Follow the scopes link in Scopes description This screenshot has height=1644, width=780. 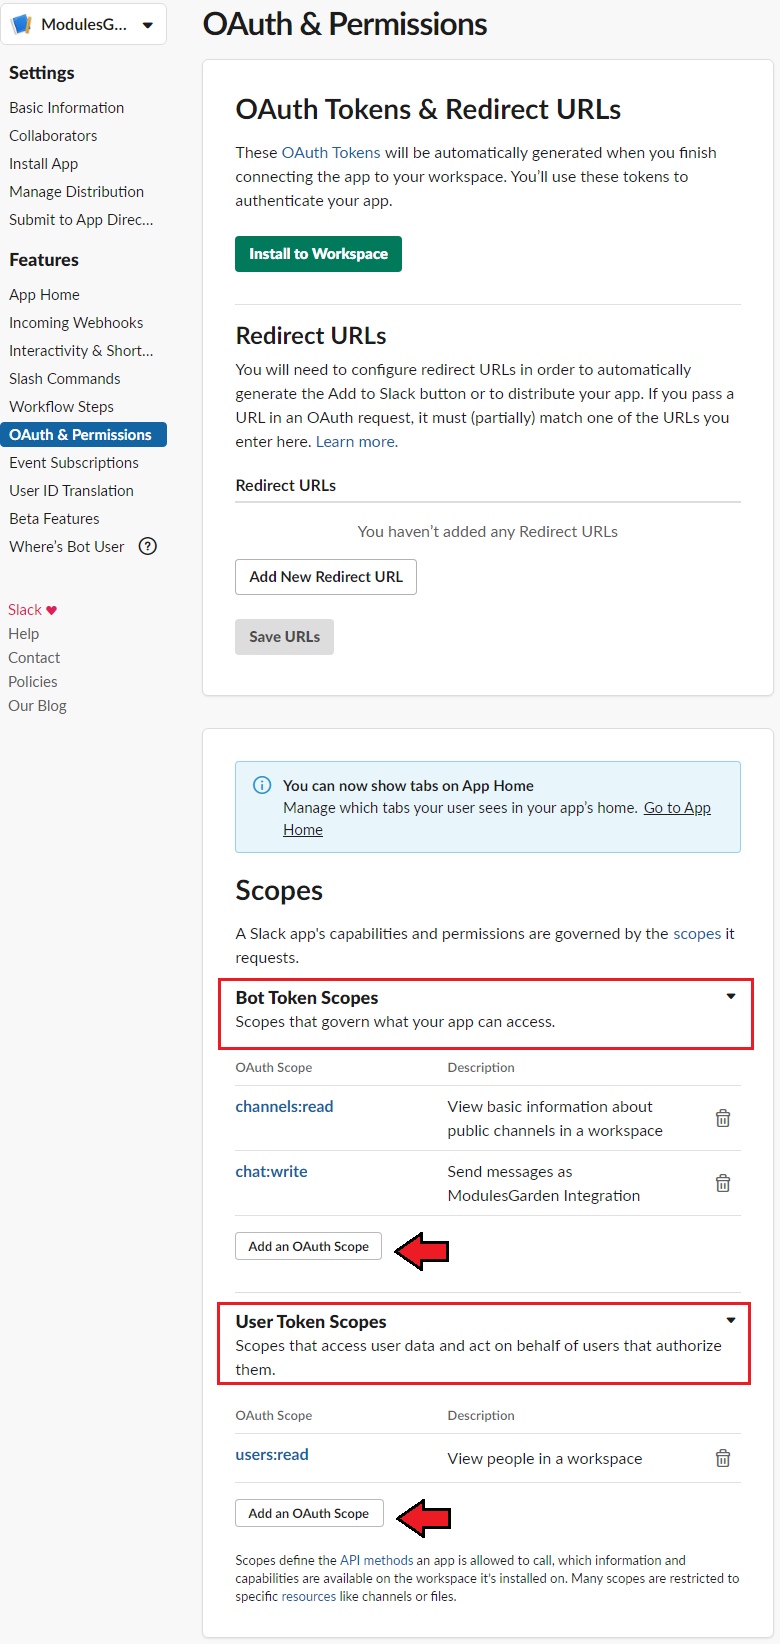tap(697, 933)
